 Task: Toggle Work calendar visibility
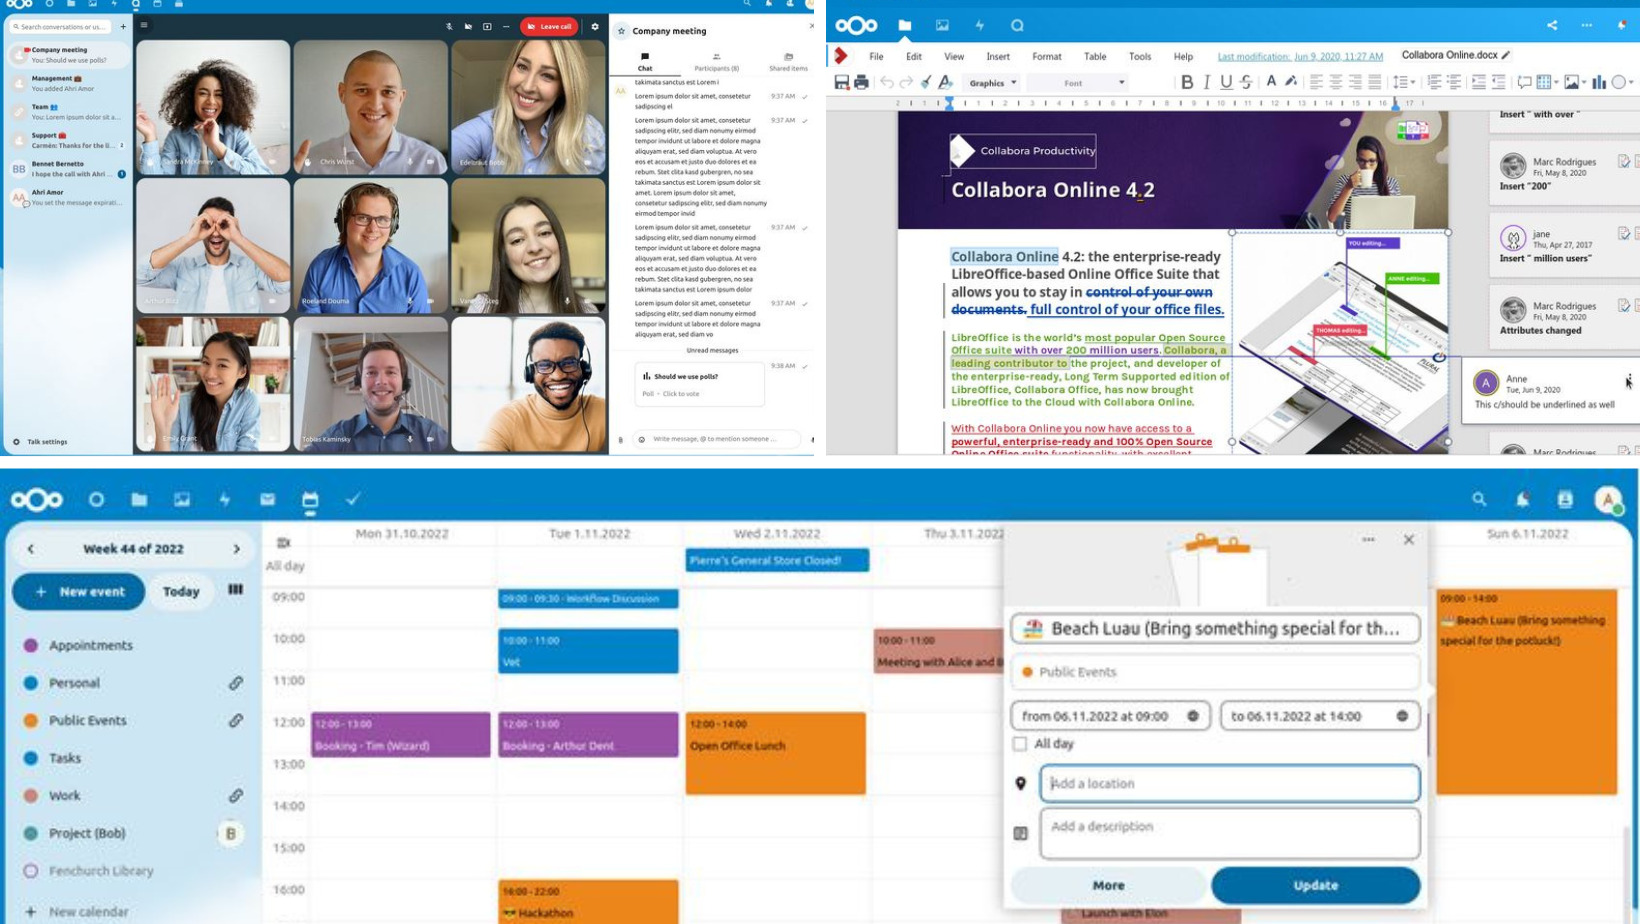pos(31,795)
